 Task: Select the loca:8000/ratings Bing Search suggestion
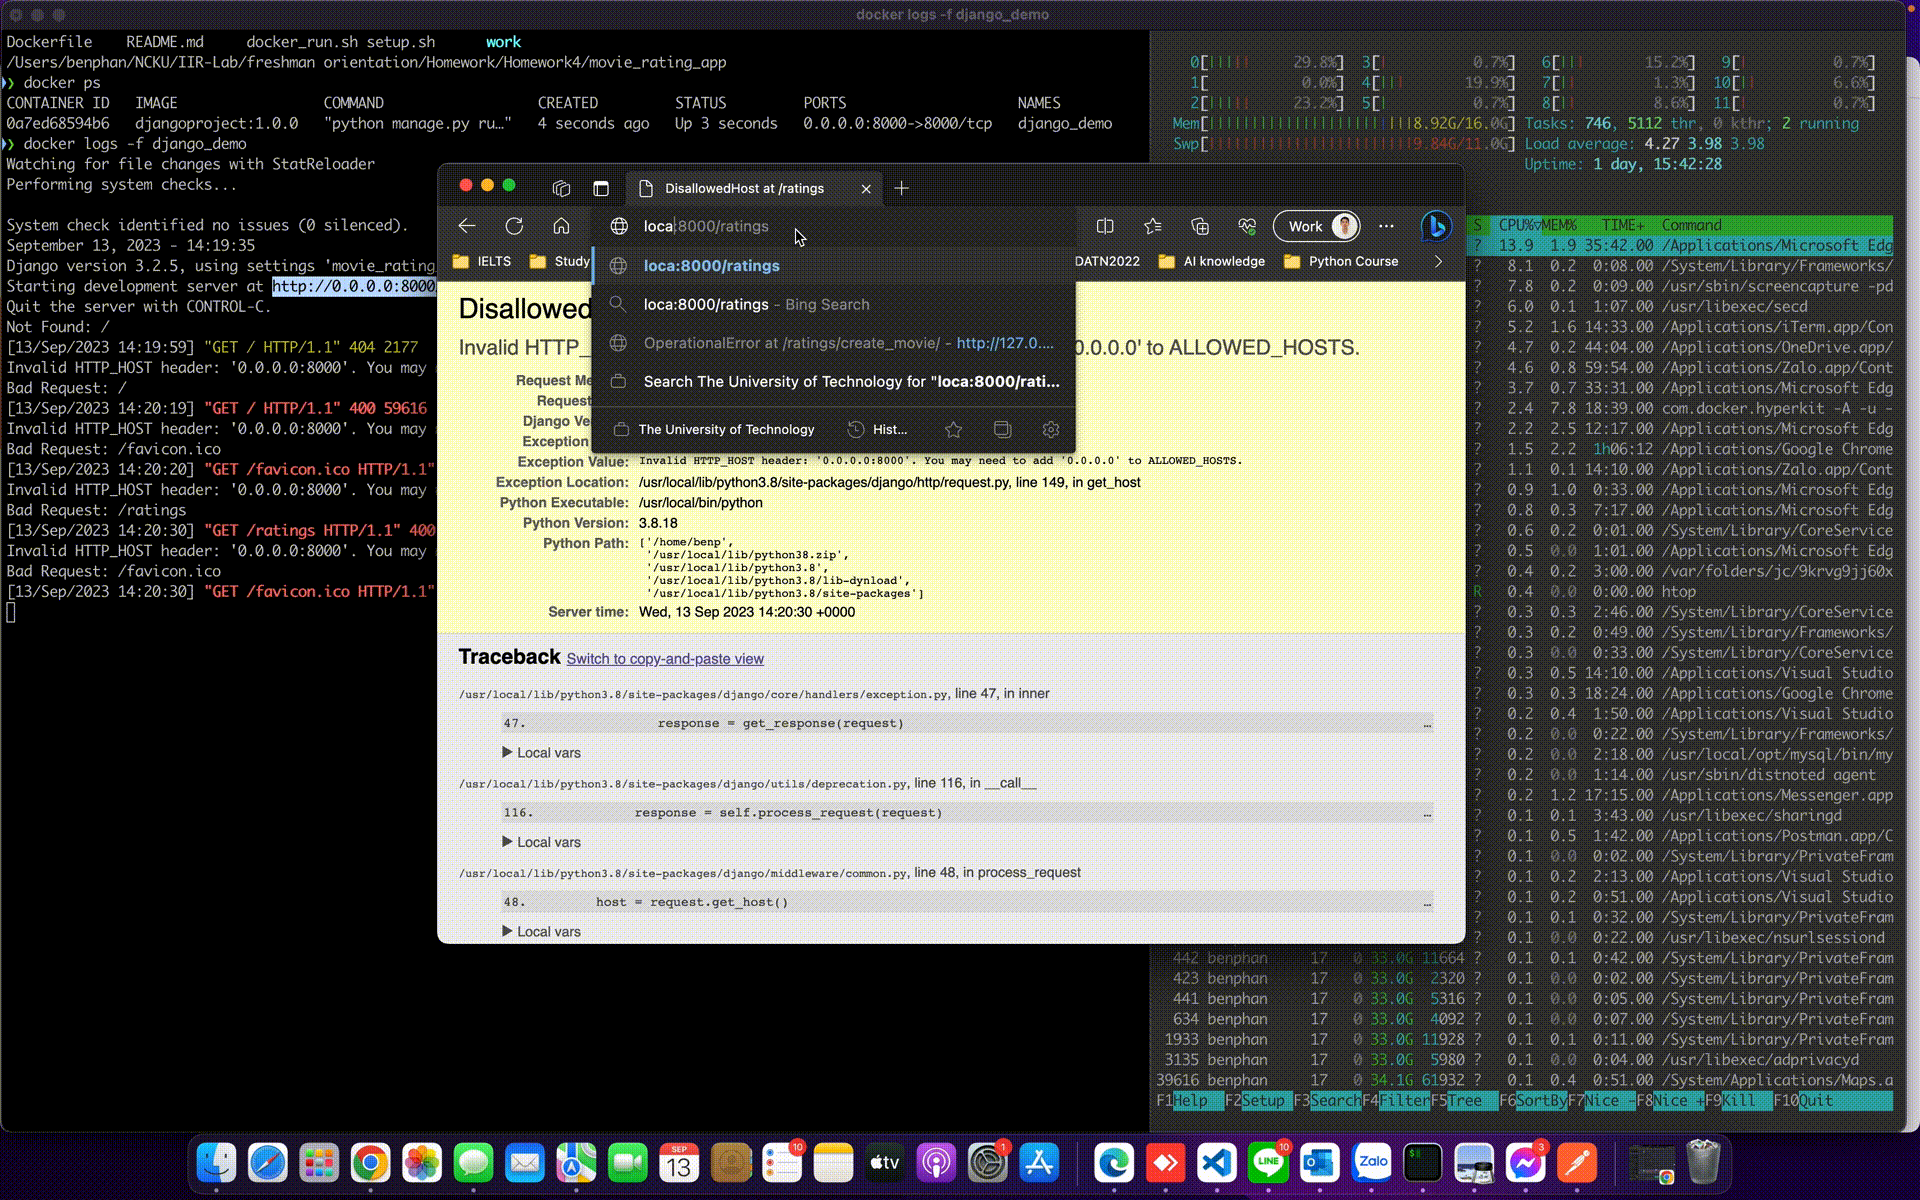[x=756, y=304]
